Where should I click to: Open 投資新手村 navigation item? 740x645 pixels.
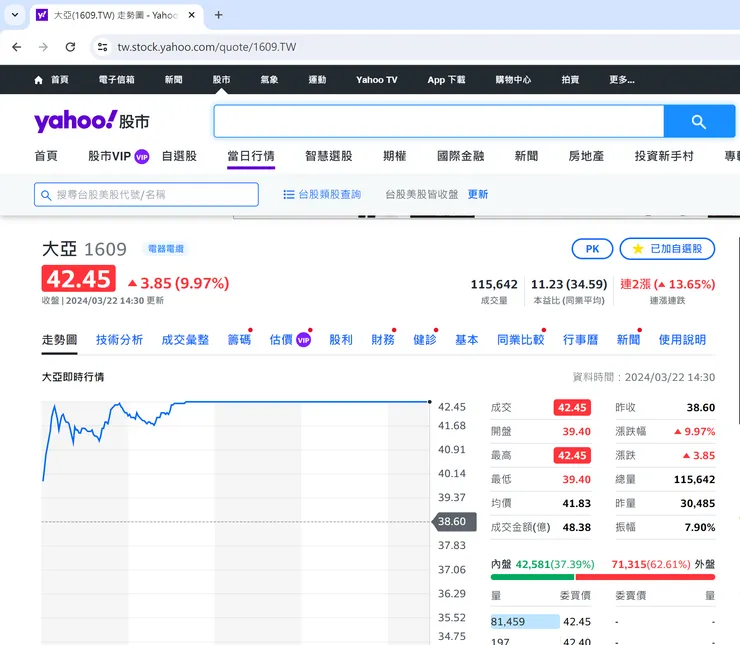(x=664, y=156)
